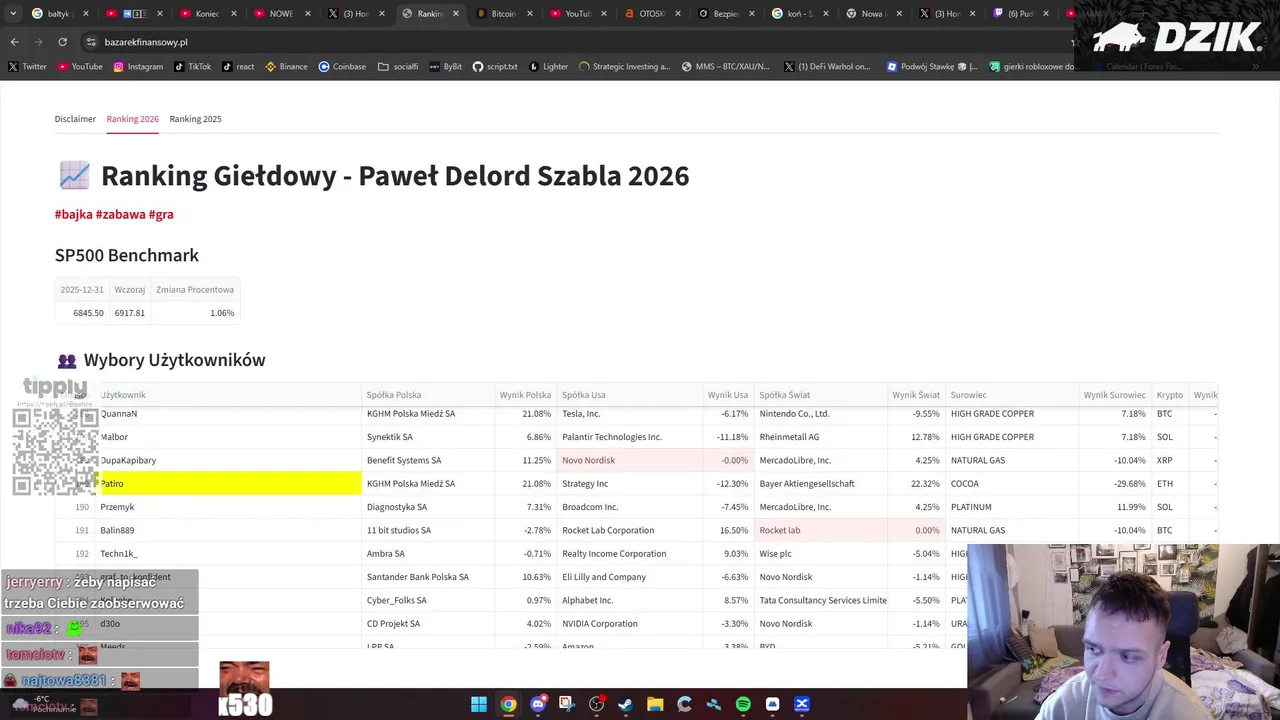Image resolution: width=1280 pixels, height=720 pixels.
Task: Open the ByBit bookmark
Action: 446,67
